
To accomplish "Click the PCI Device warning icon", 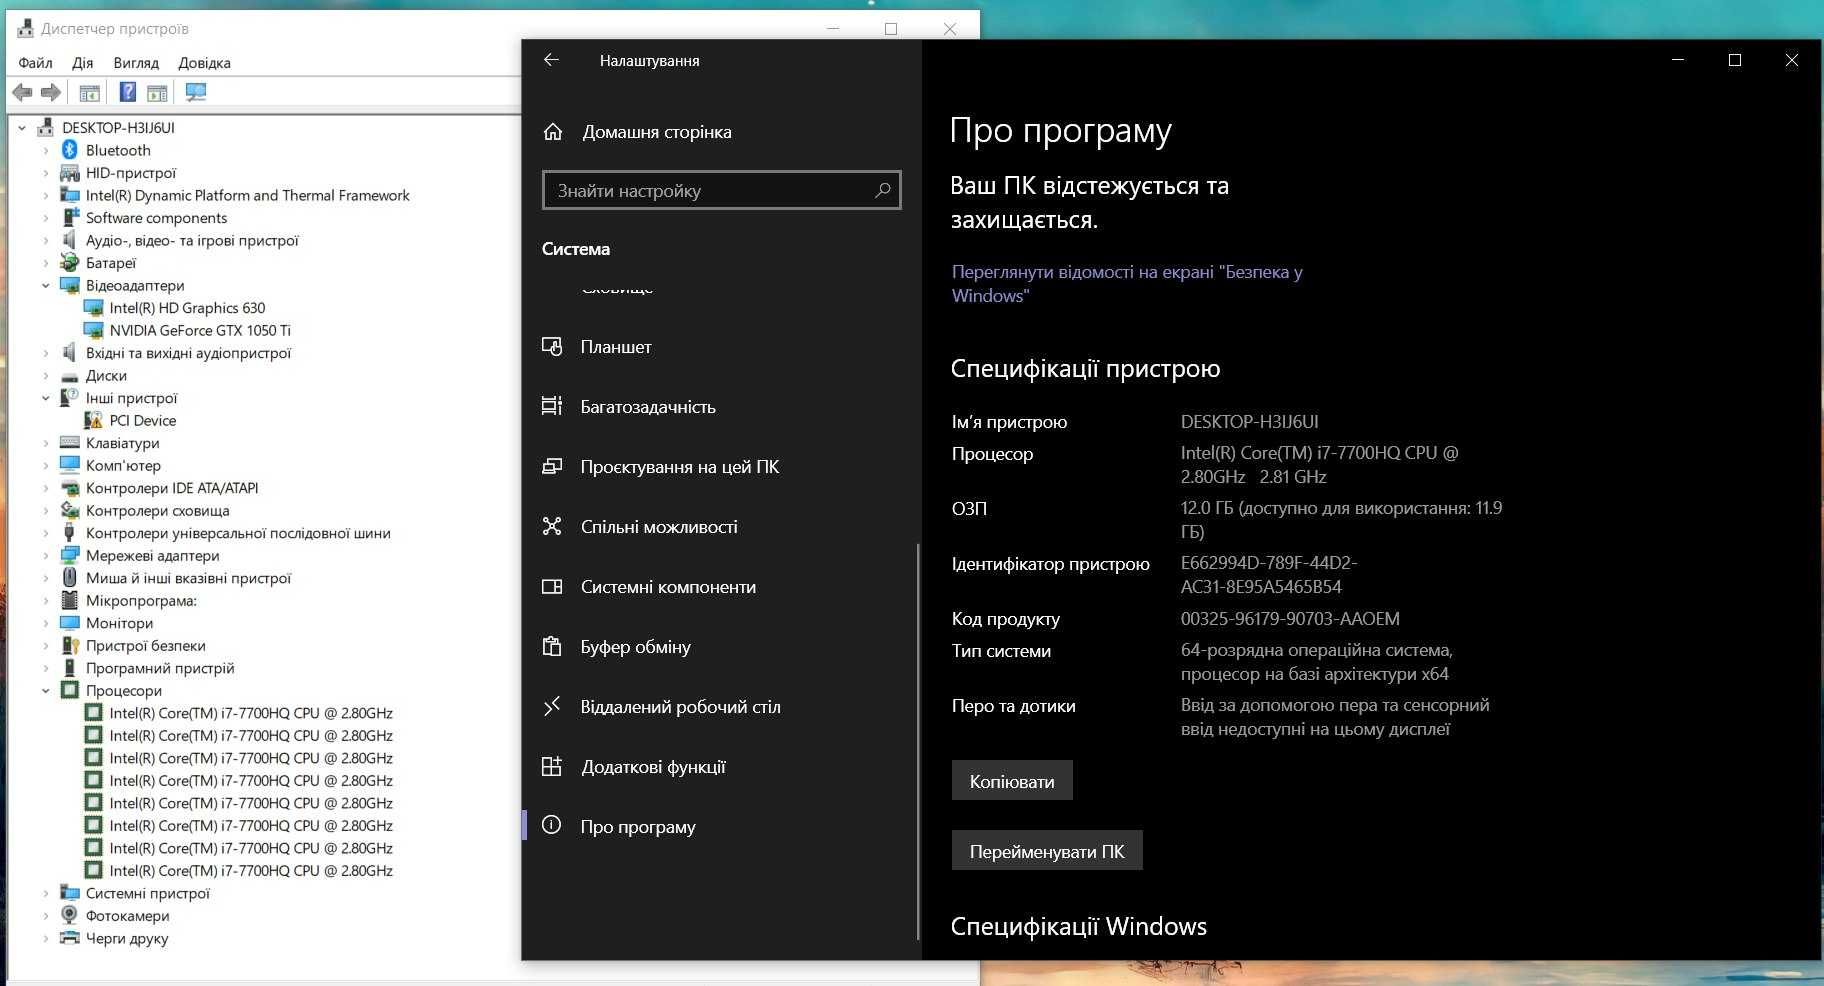I will pos(93,420).
